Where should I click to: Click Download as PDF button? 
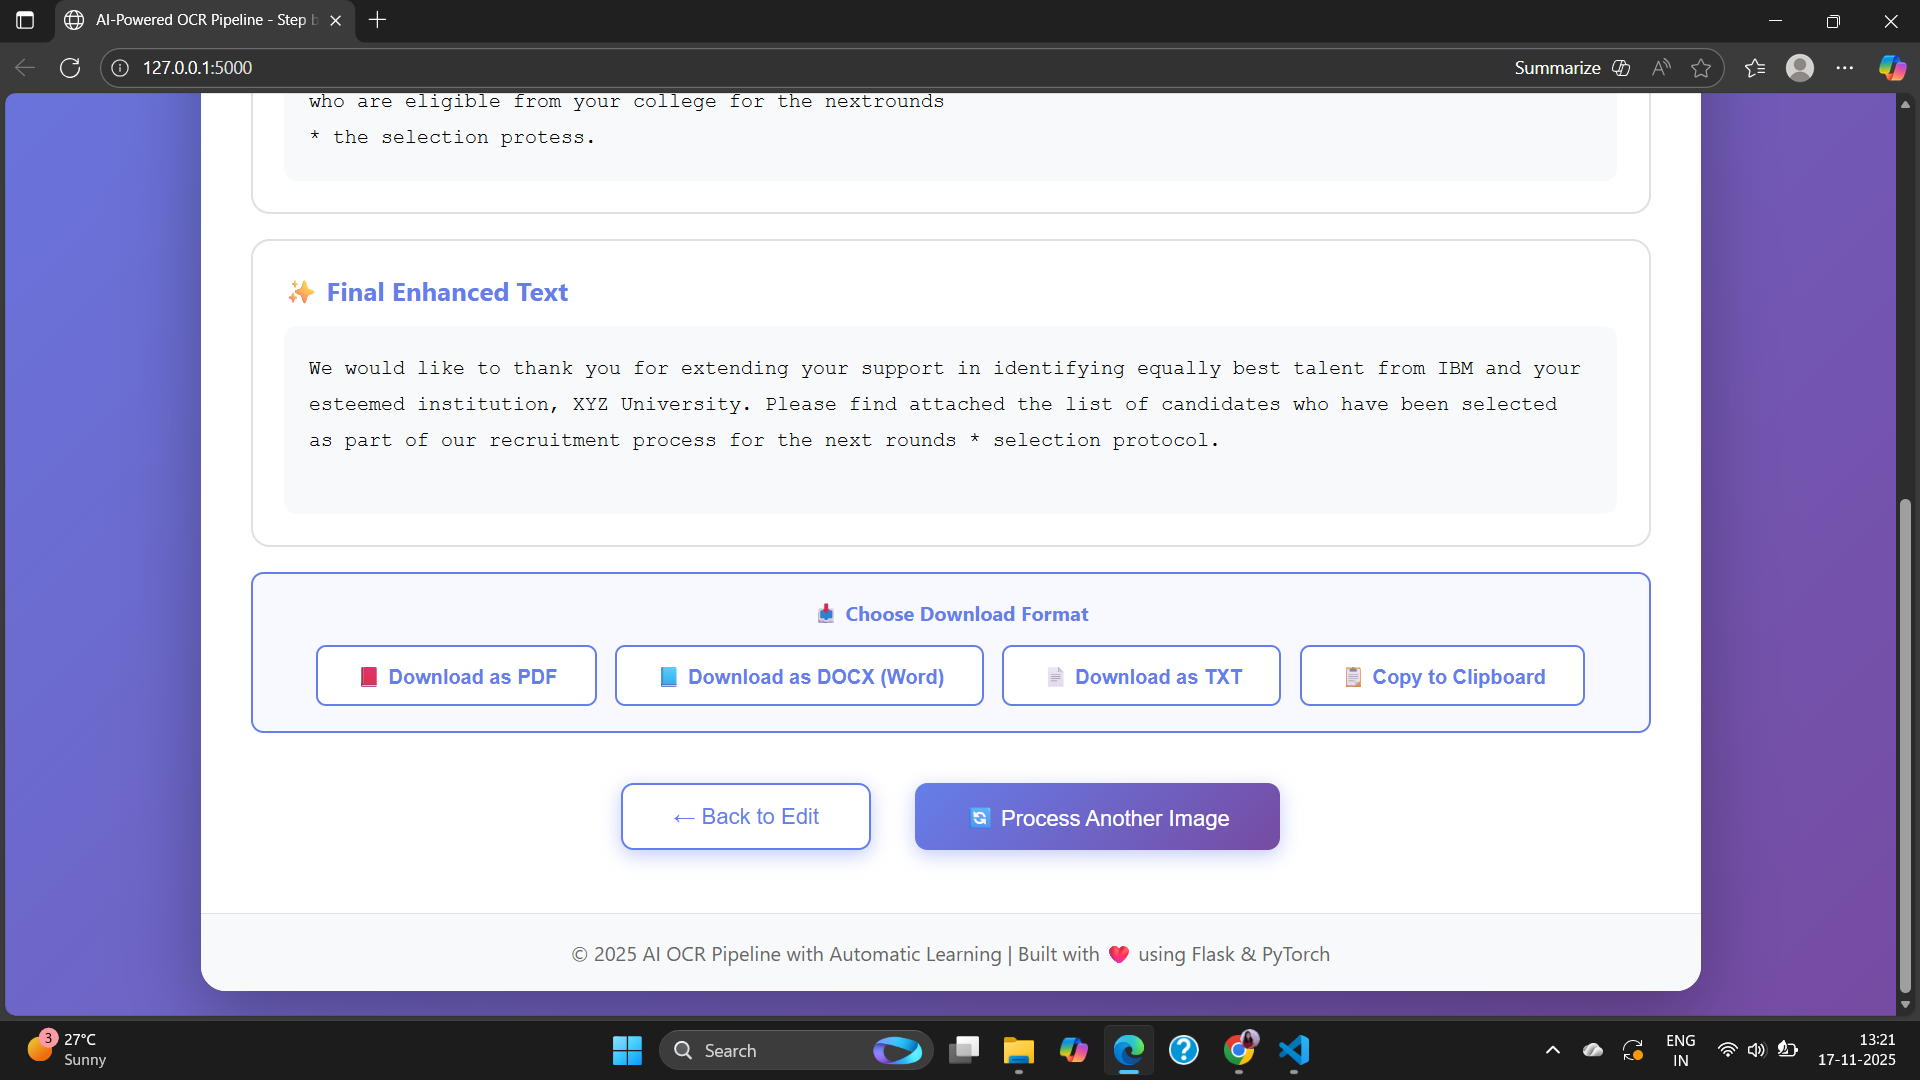[456, 677]
